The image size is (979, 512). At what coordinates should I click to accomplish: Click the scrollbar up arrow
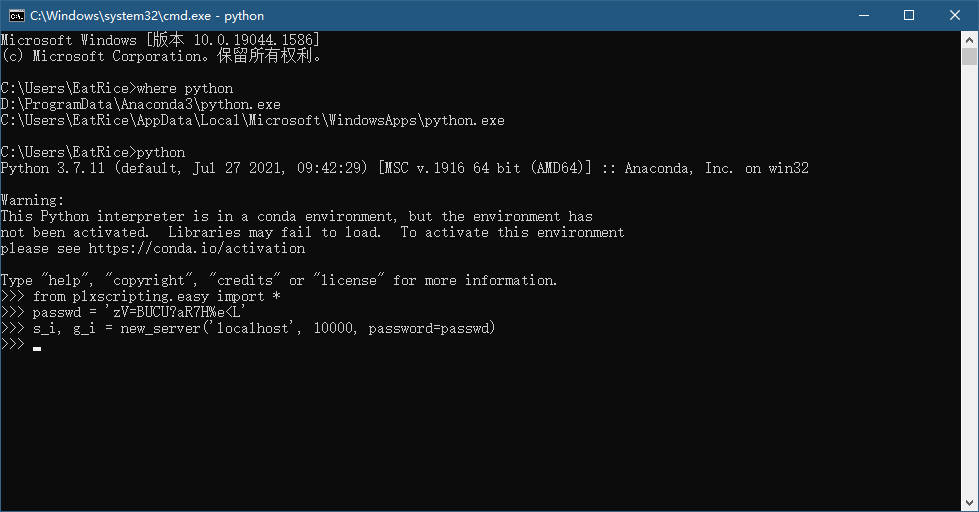969,39
